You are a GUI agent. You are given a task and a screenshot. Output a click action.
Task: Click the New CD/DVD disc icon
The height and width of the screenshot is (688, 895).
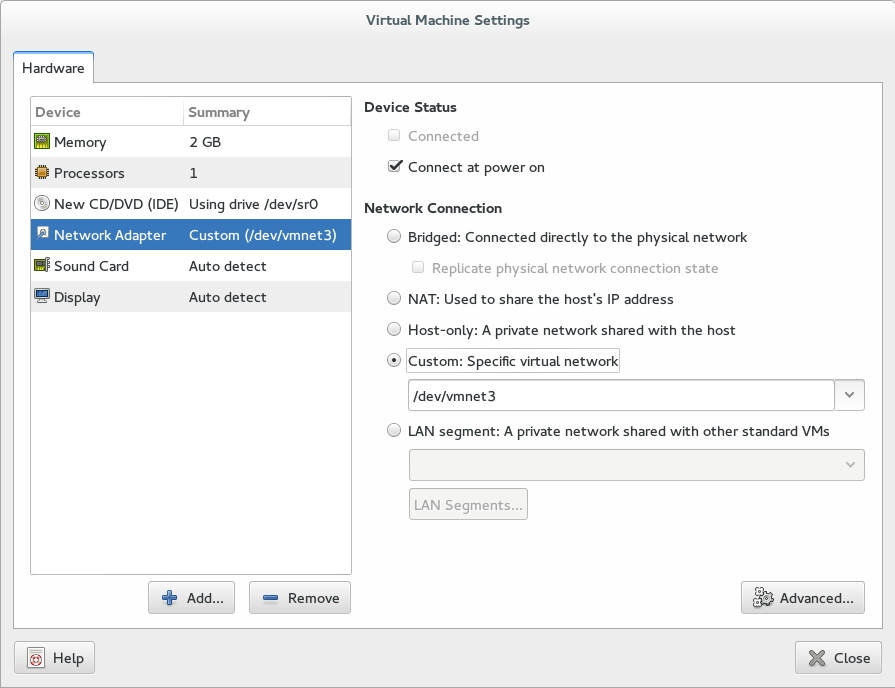click(42, 204)
